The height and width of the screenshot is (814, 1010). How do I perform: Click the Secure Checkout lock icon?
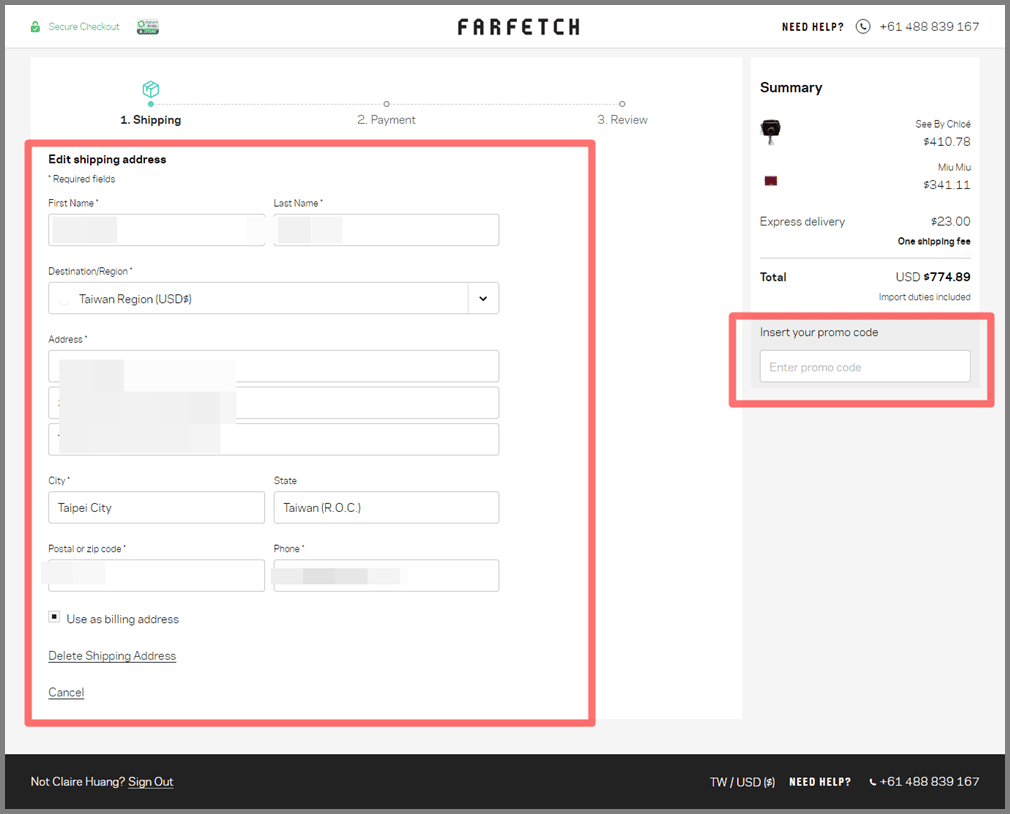(x=36, y=27)
